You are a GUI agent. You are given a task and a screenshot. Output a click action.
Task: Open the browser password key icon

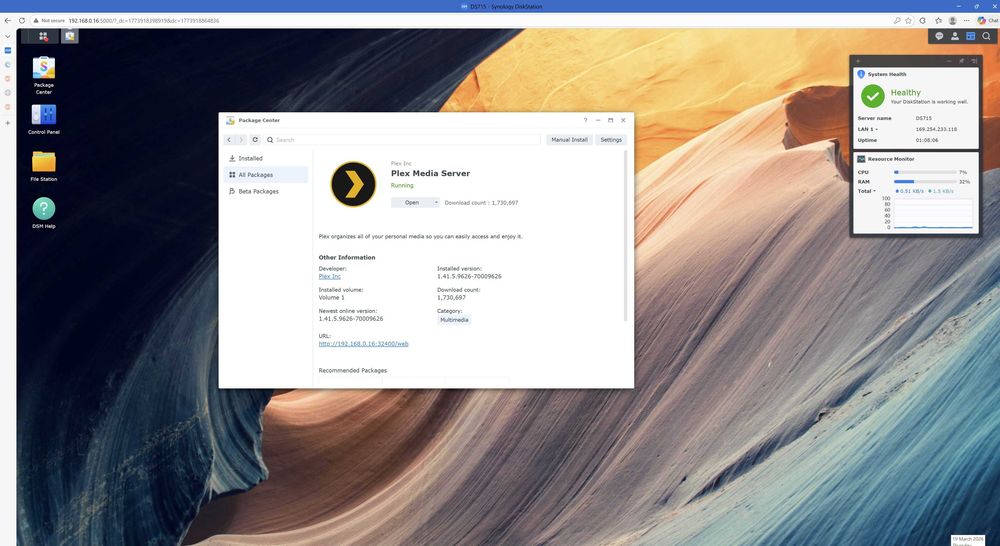point(897,20)
